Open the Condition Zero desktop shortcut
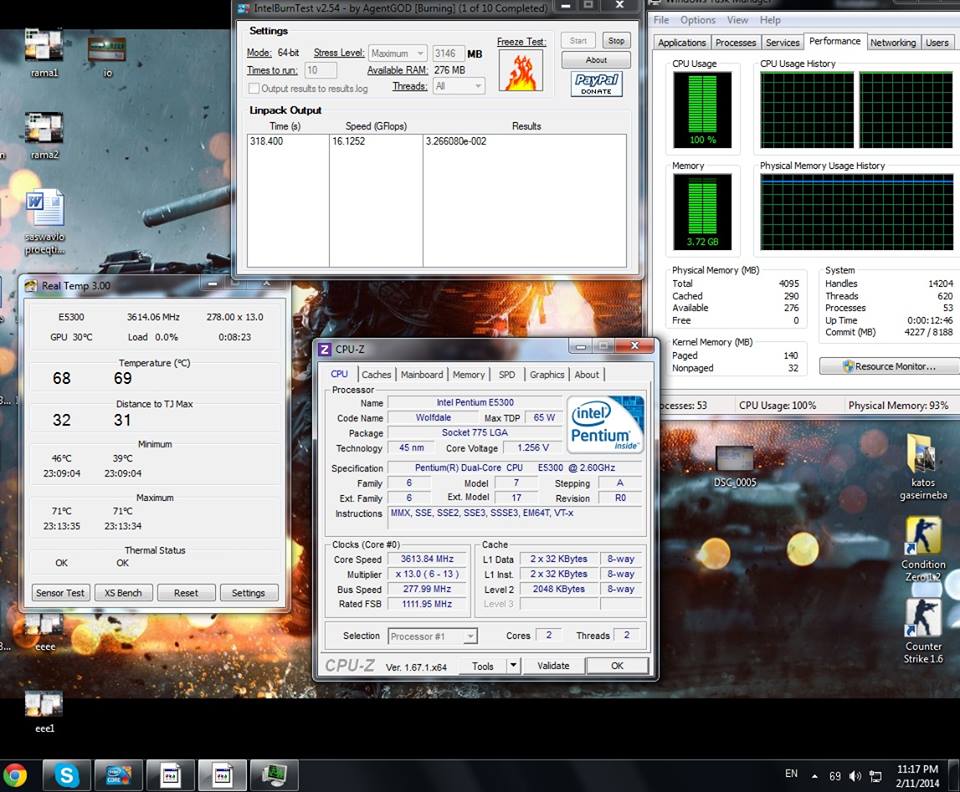960x792 pixels. pos(922,536)
